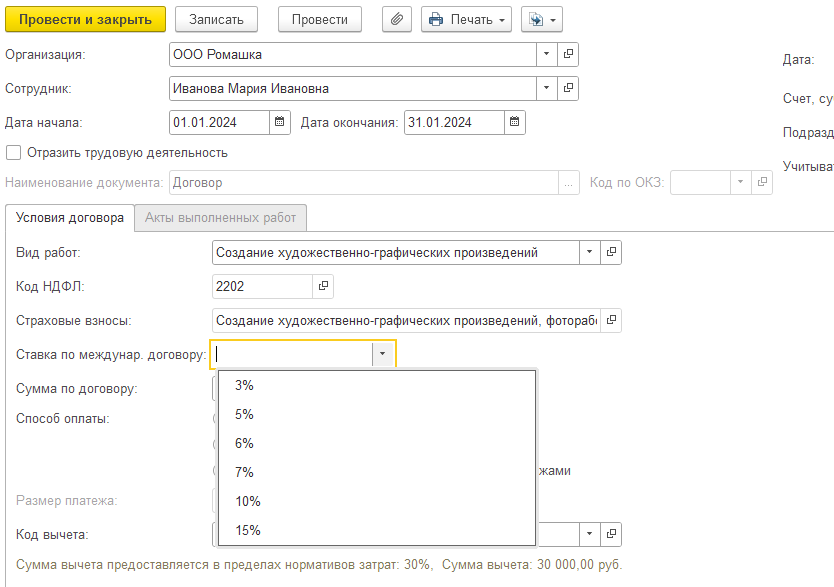Open the Сотрудник record icon

pyautogui.click(x=568, y=88)
